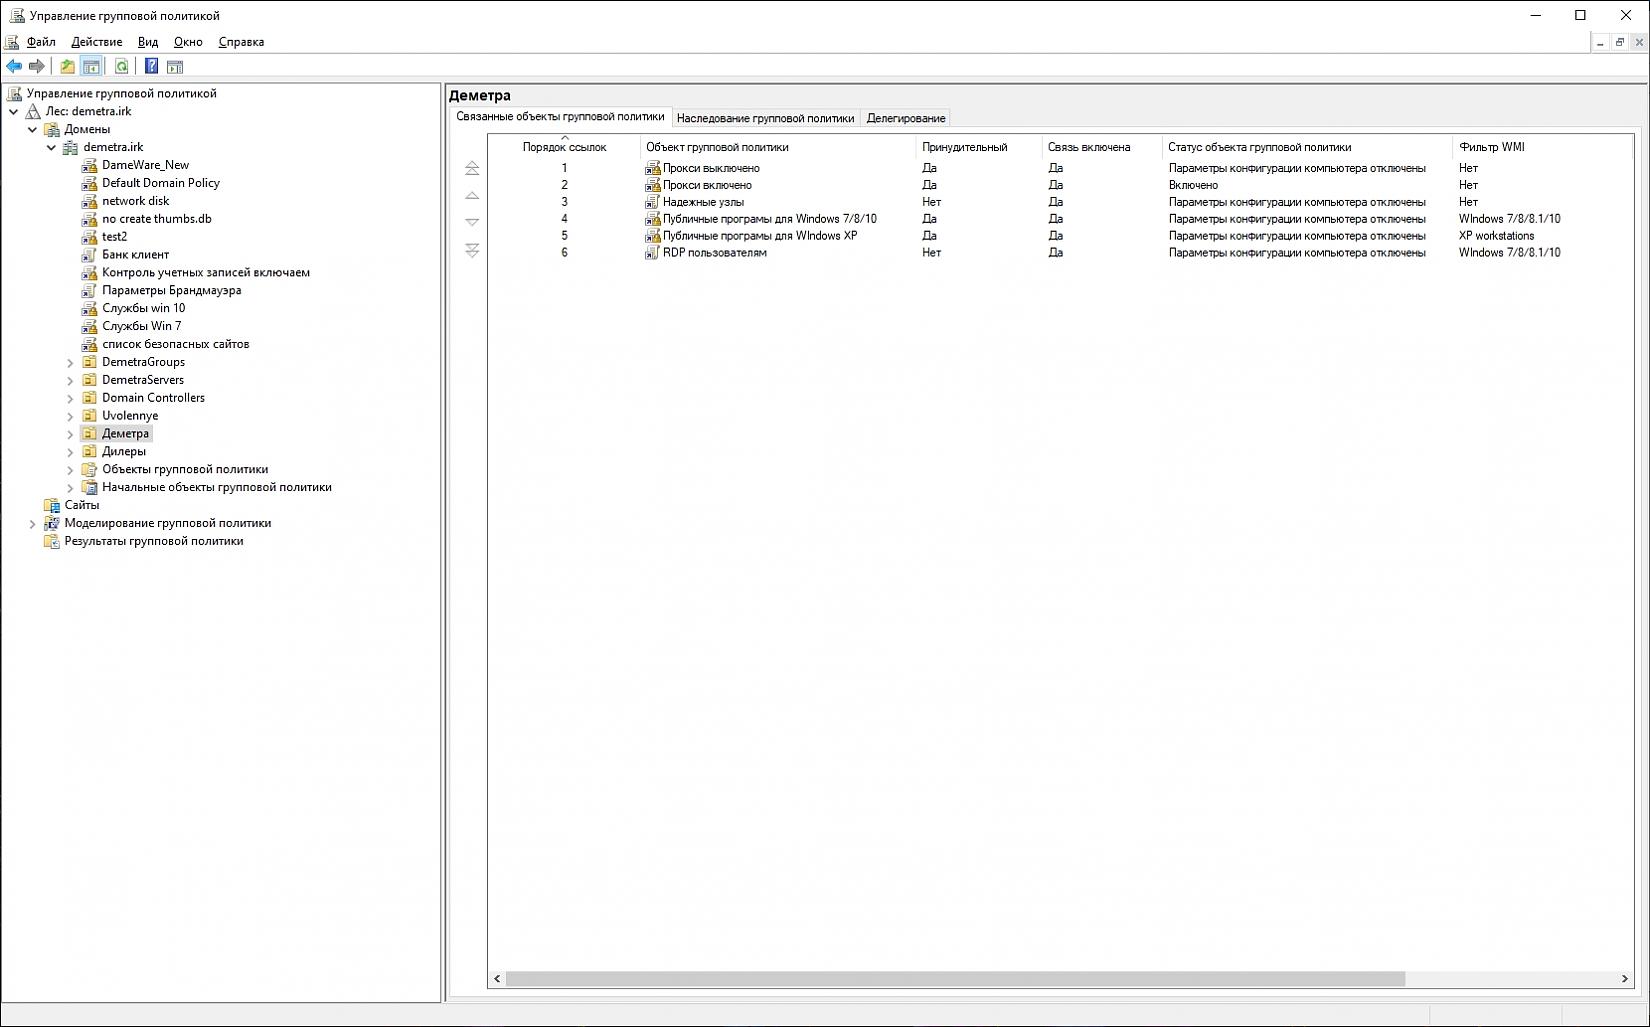Click the Forward arrow toolbar icon
Image resolution: width=1650 pixels, height=1027 pixels.
click(37, 66)
